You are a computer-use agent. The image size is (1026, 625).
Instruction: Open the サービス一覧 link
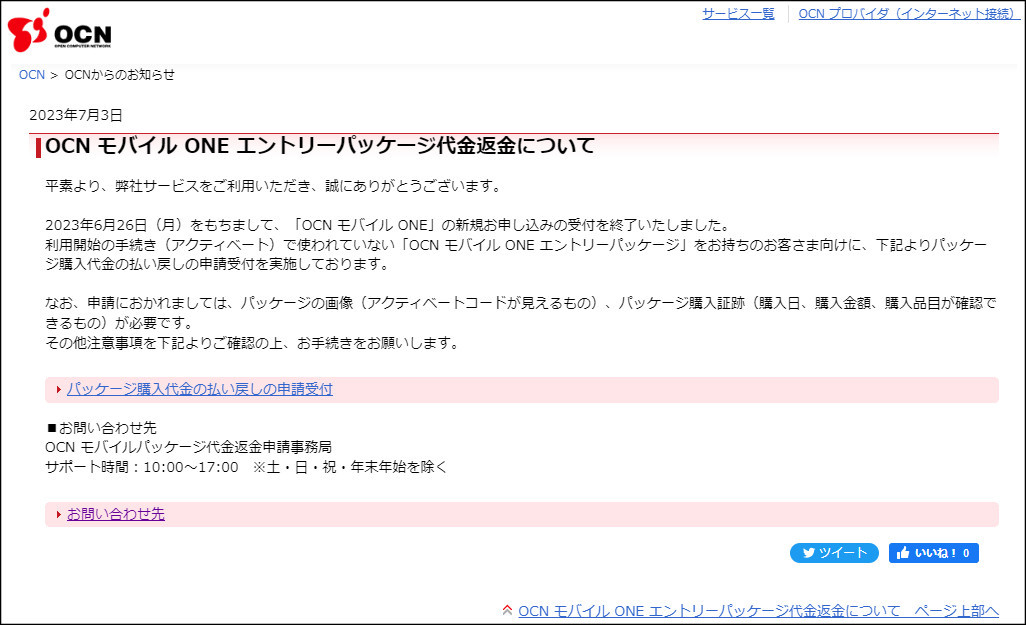pos(738,14)
